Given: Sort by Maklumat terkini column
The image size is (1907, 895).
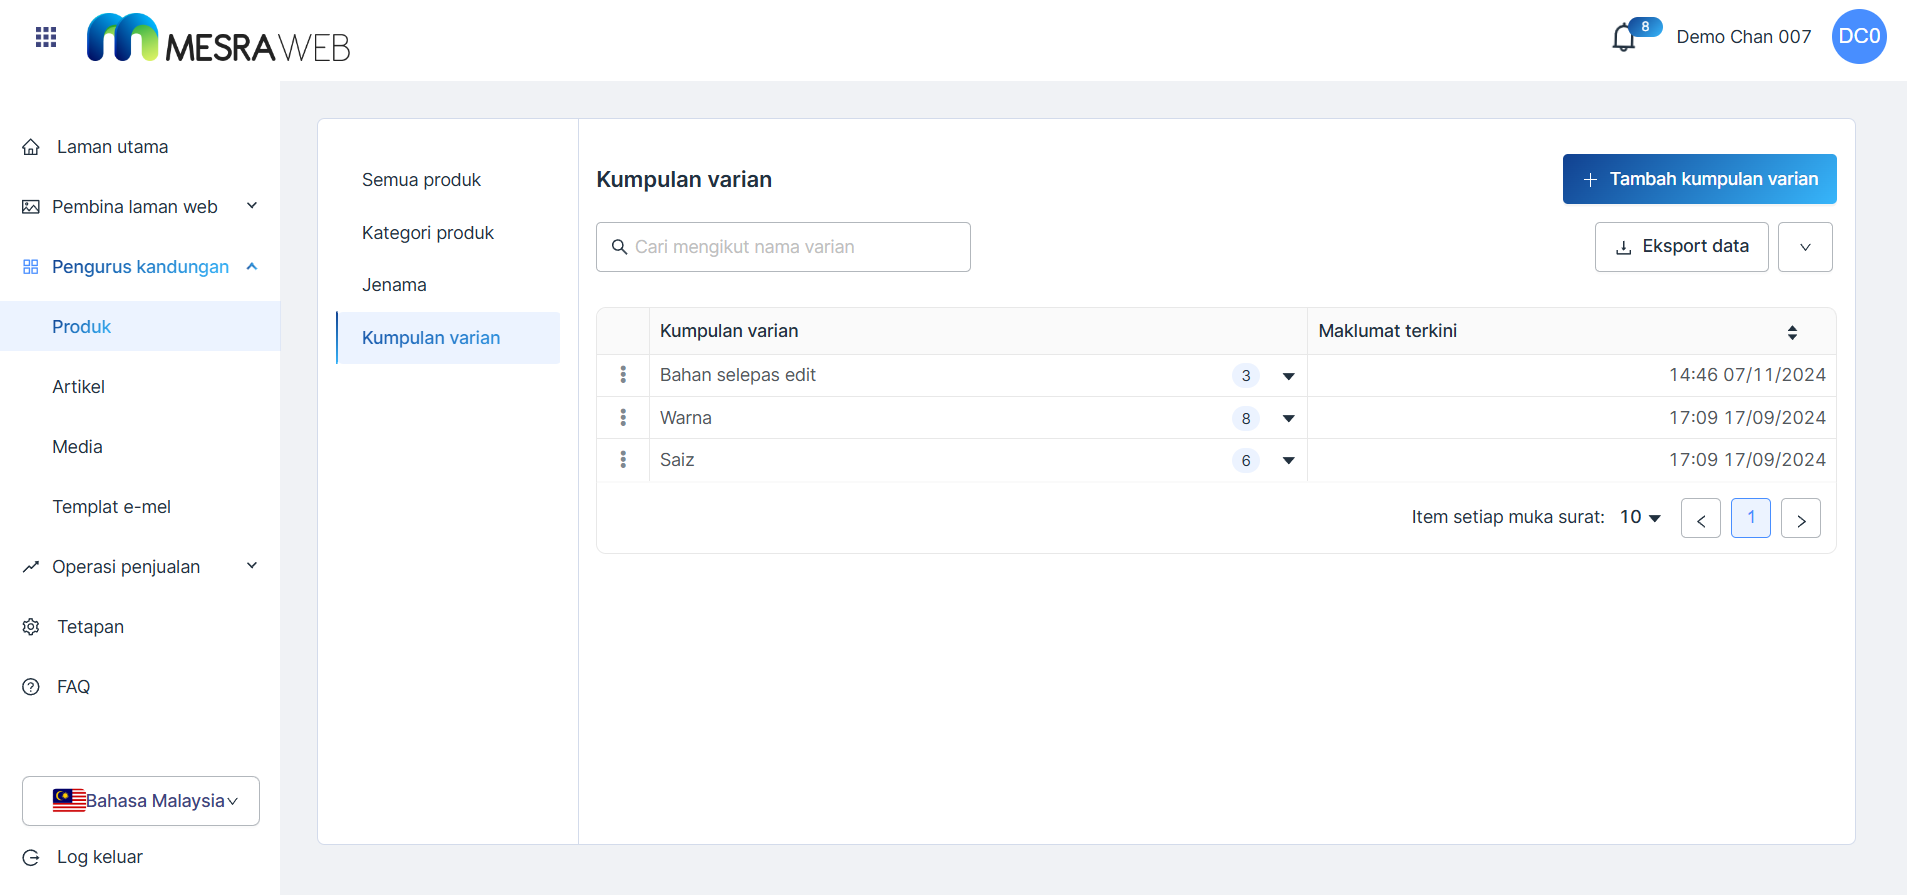Looking at the screenshot, I should 1791,332.
